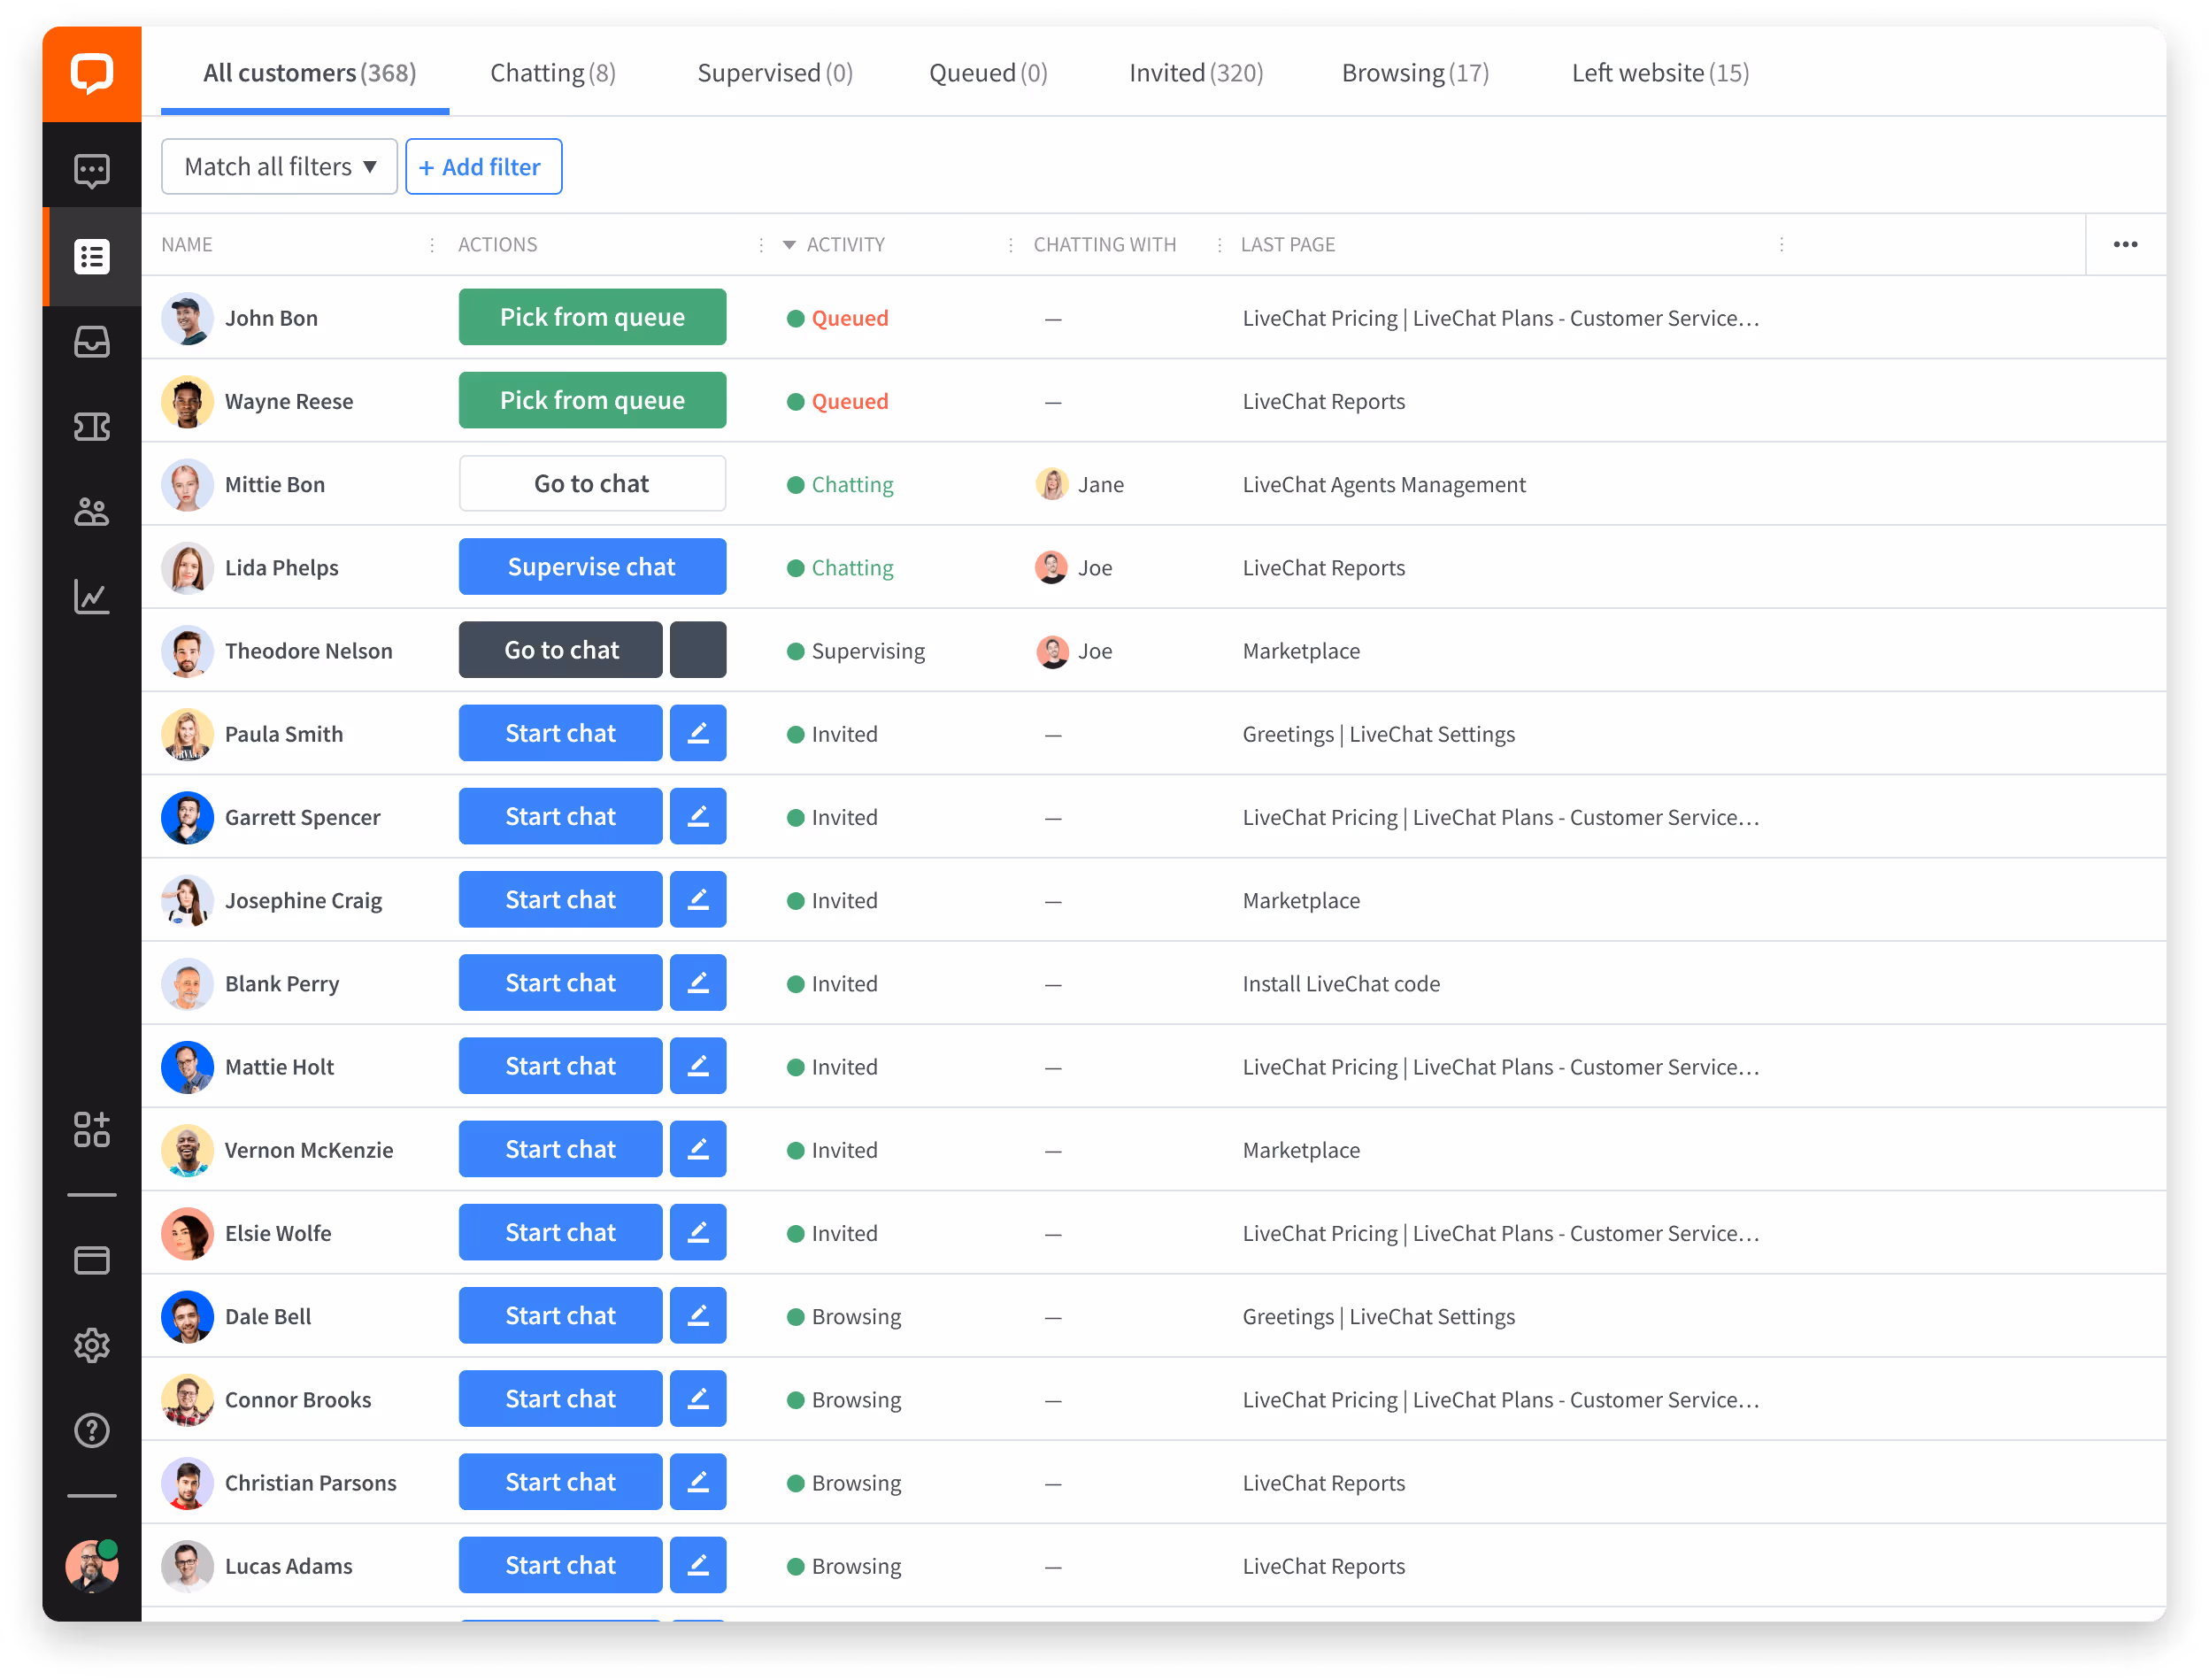2209x1680 pixels.
Task: Open the Subscription card icon in sidebar
Action: click(91, 1260)
